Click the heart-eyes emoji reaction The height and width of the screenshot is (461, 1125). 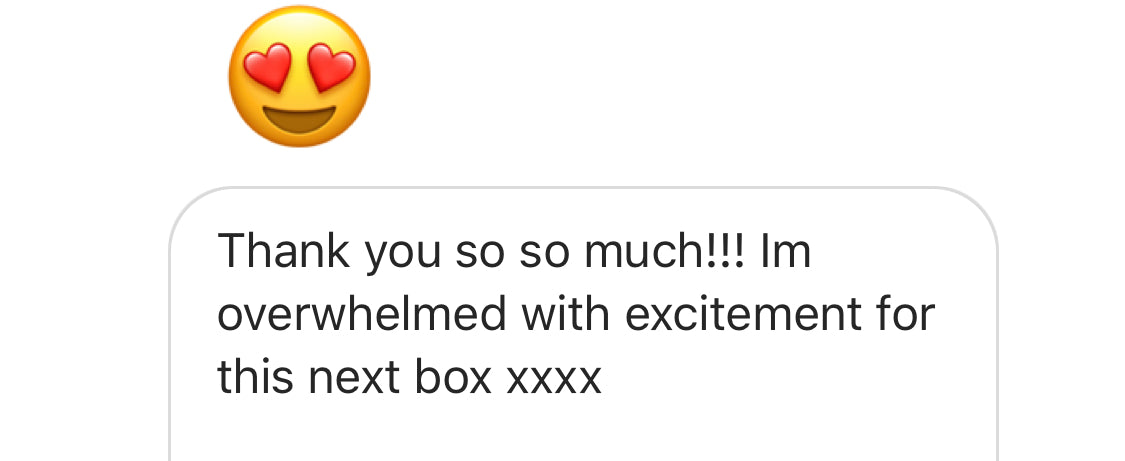coord(299,75)
